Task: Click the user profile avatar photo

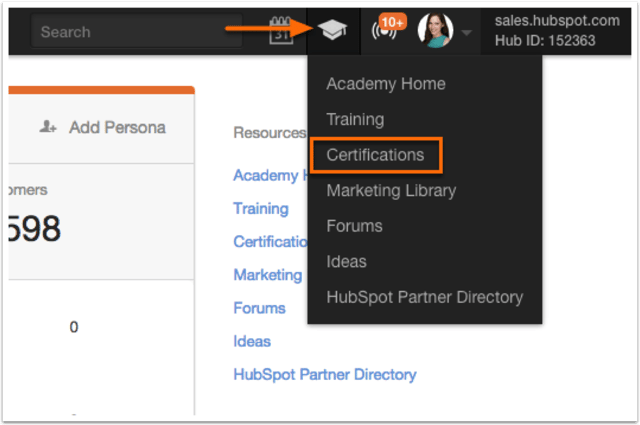Action: [x=435, y=31]
